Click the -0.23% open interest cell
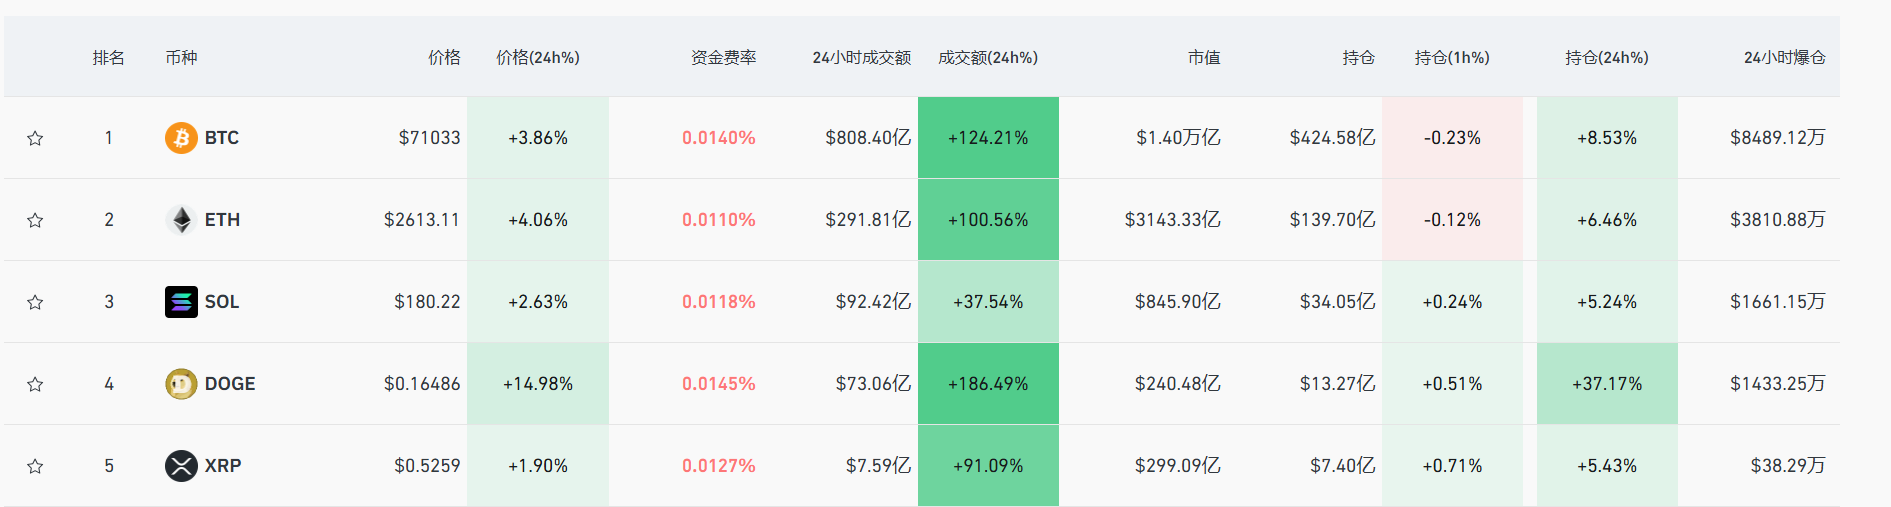 pyautogui.click(x=1452, y=138)
